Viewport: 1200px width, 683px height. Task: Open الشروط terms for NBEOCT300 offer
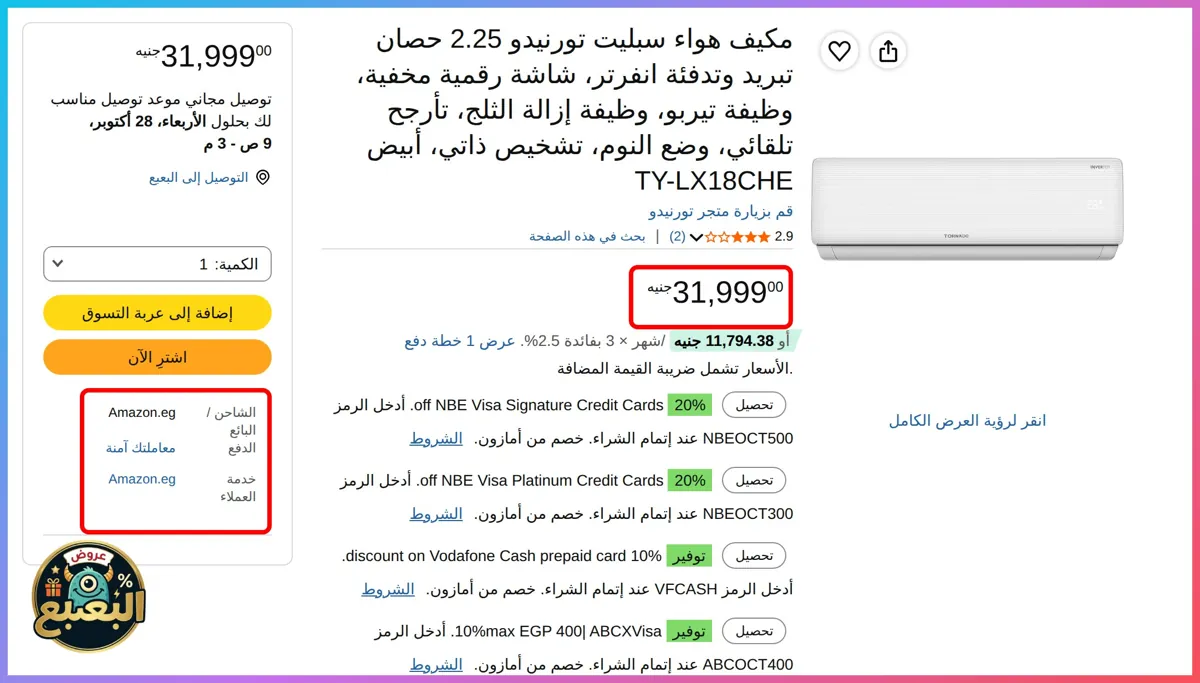coord(436,514)
